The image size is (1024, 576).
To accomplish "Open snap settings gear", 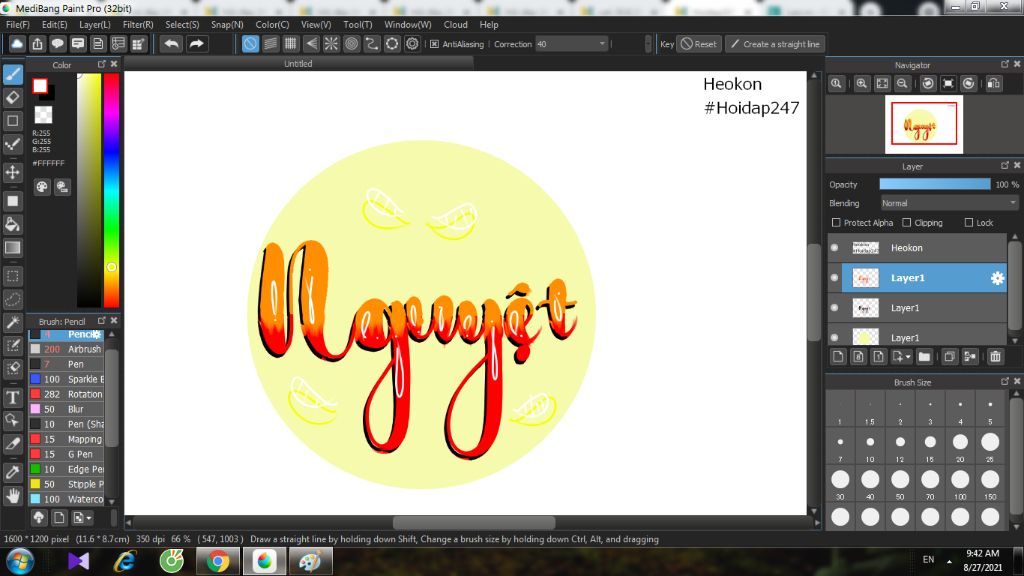I will [412, 44].
